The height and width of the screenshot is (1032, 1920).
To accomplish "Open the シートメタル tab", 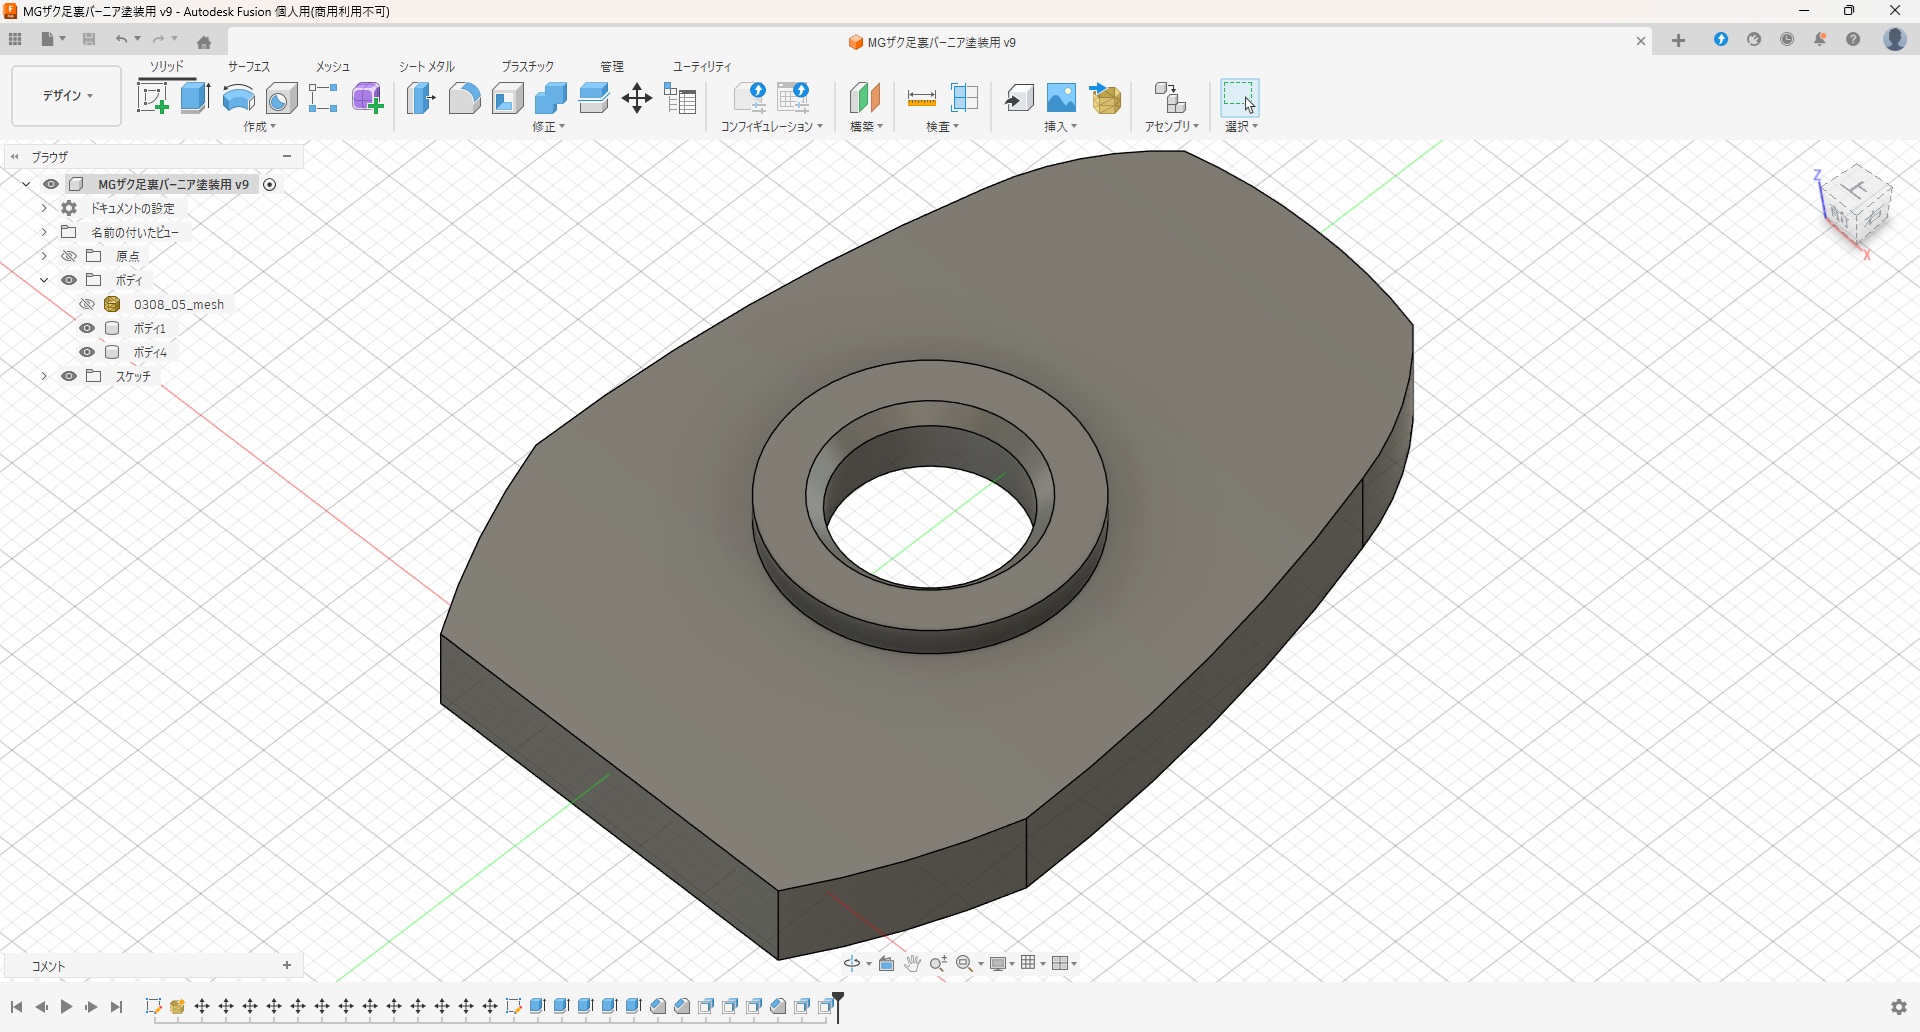I will (x=427, y=66).
